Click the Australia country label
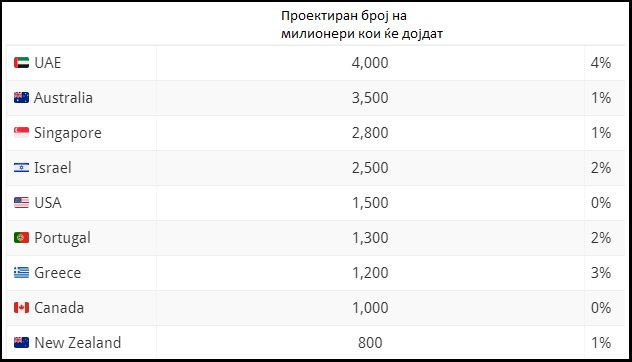Screen dimensions: 632x362 coord(63,98)
